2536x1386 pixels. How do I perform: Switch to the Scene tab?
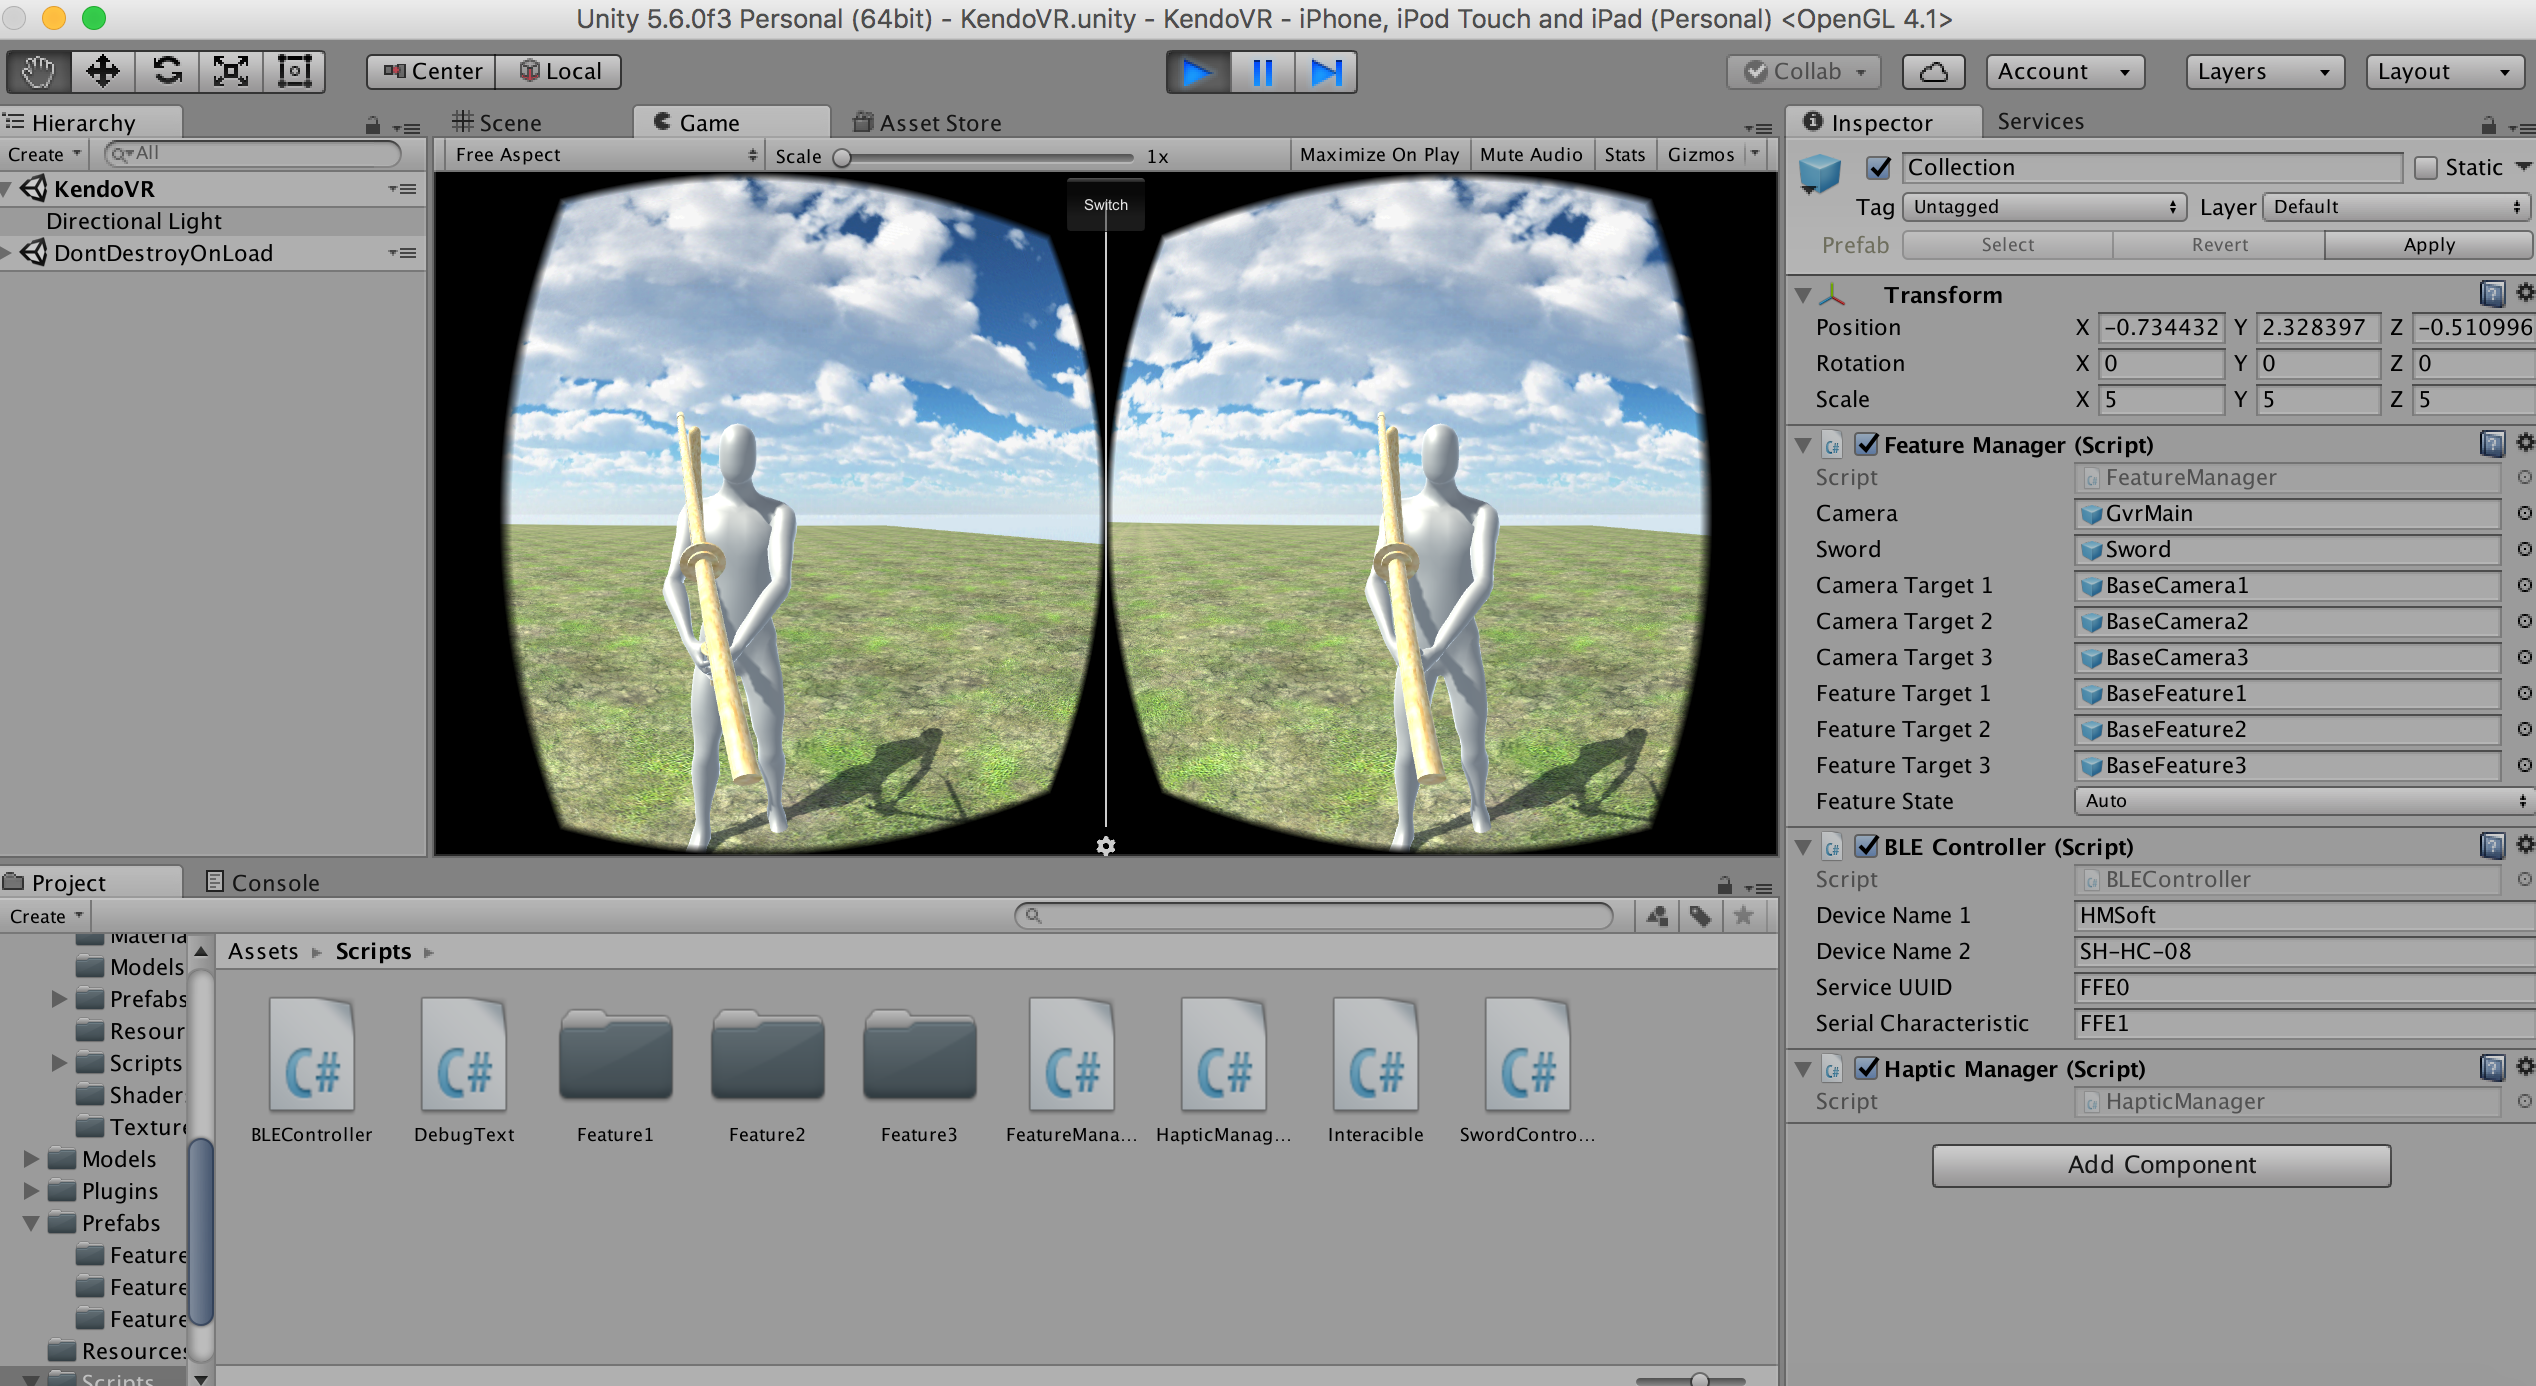(x=498, y=123)
